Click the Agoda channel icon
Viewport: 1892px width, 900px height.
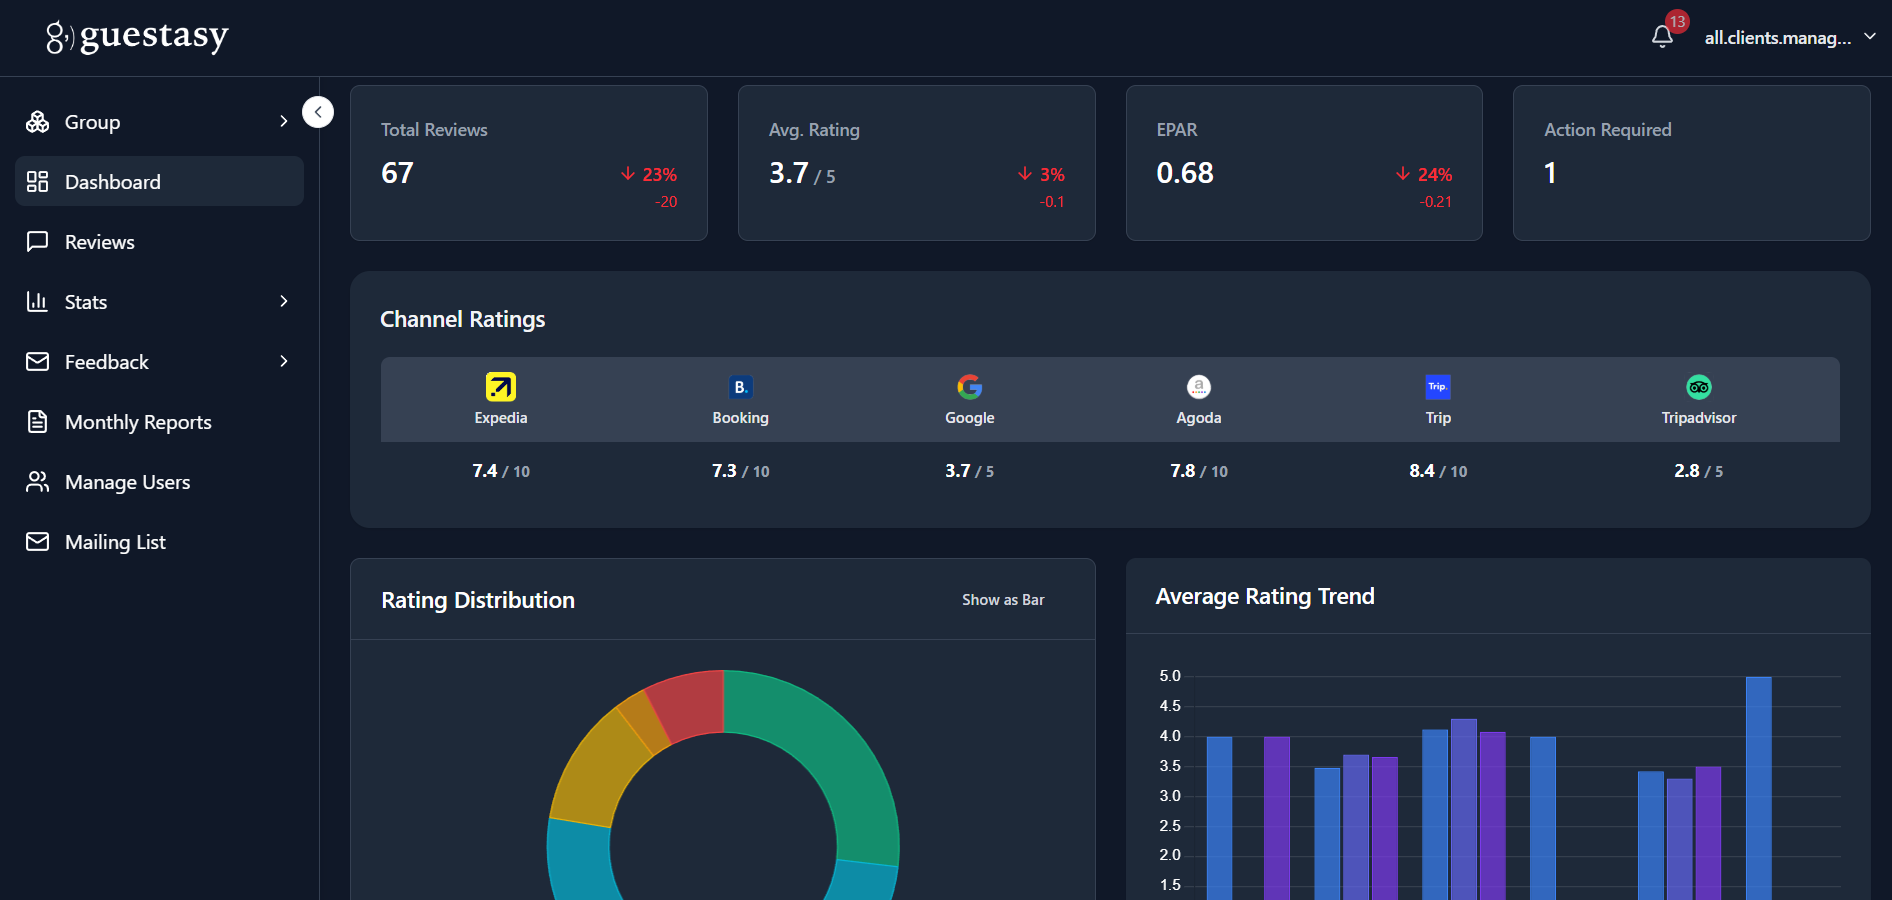click(x=1198, y=386)
